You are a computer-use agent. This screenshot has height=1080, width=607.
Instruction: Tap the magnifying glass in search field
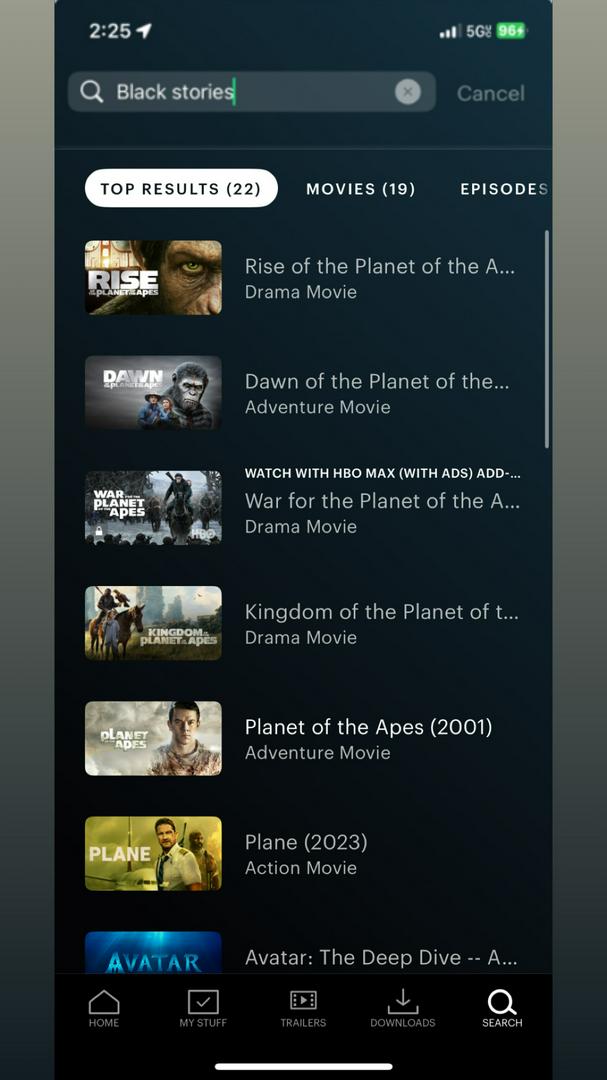tap(92, 92)
